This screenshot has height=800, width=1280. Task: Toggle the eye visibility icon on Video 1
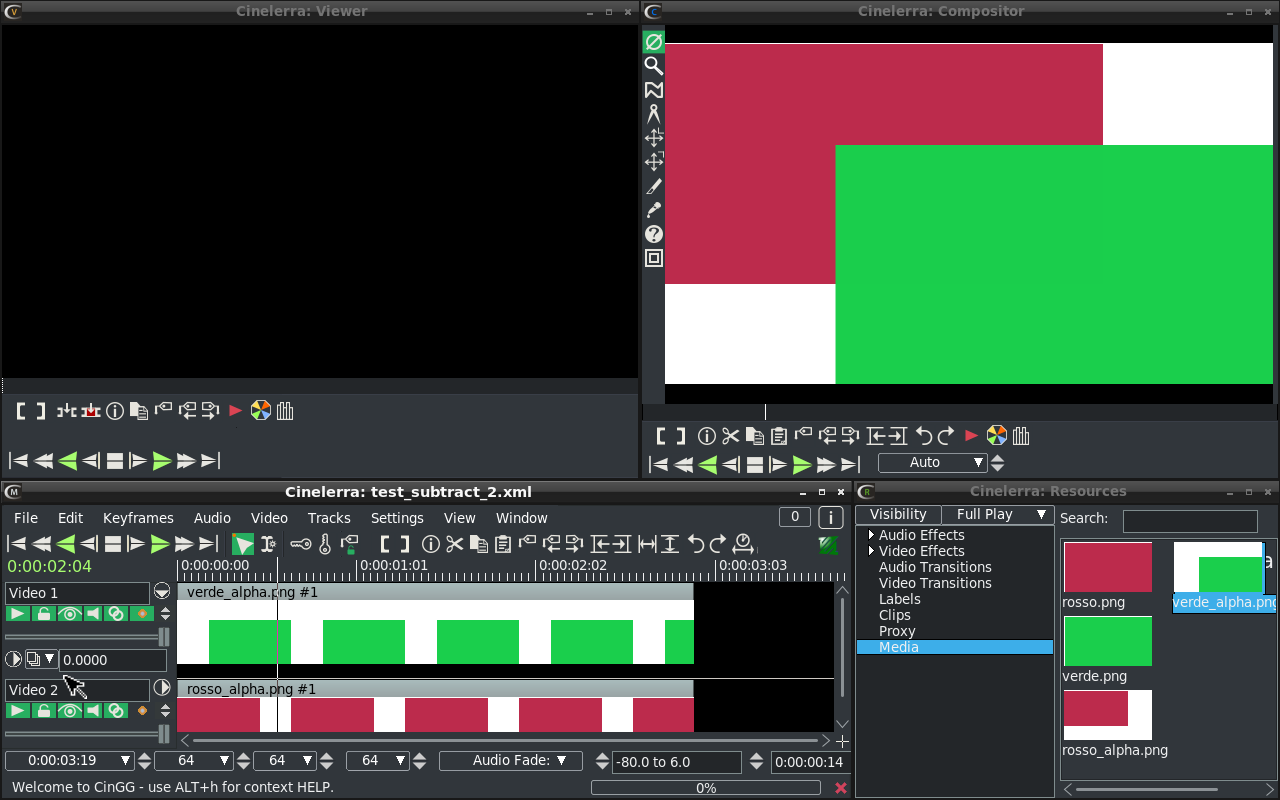tap(69, 614)
